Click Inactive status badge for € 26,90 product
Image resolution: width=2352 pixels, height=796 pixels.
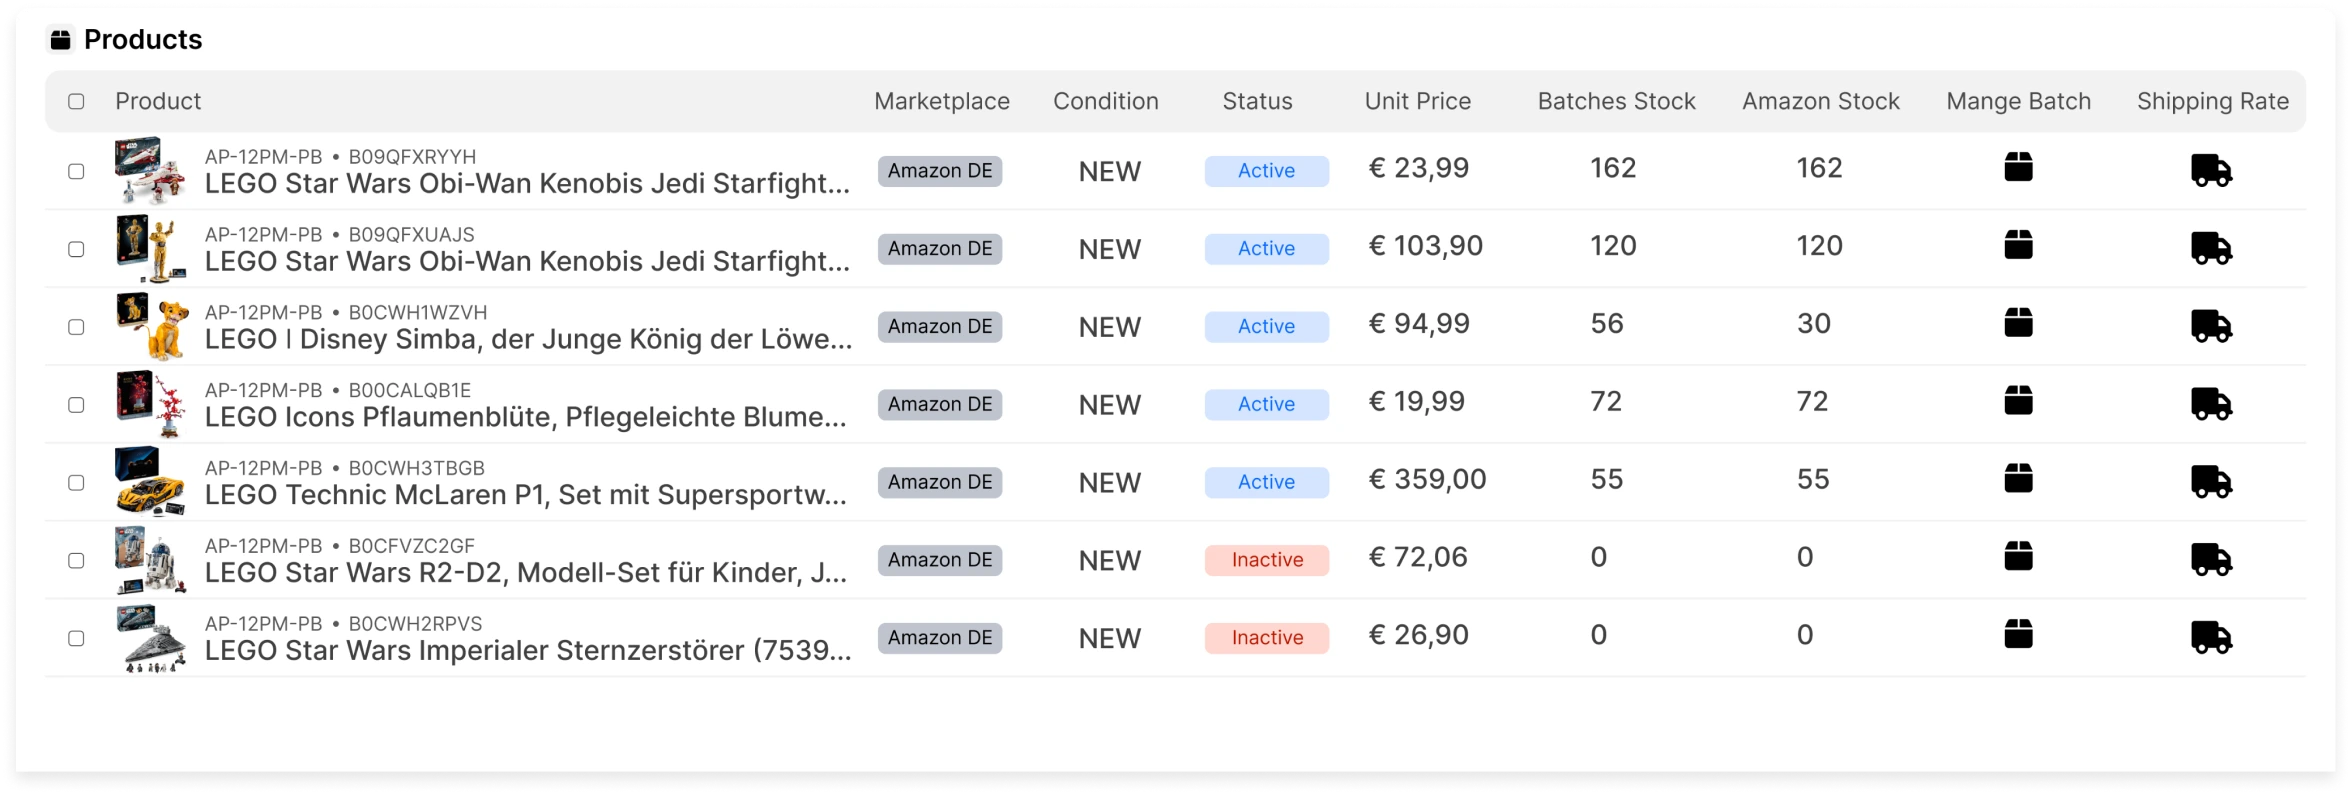tap(1266, 638)
